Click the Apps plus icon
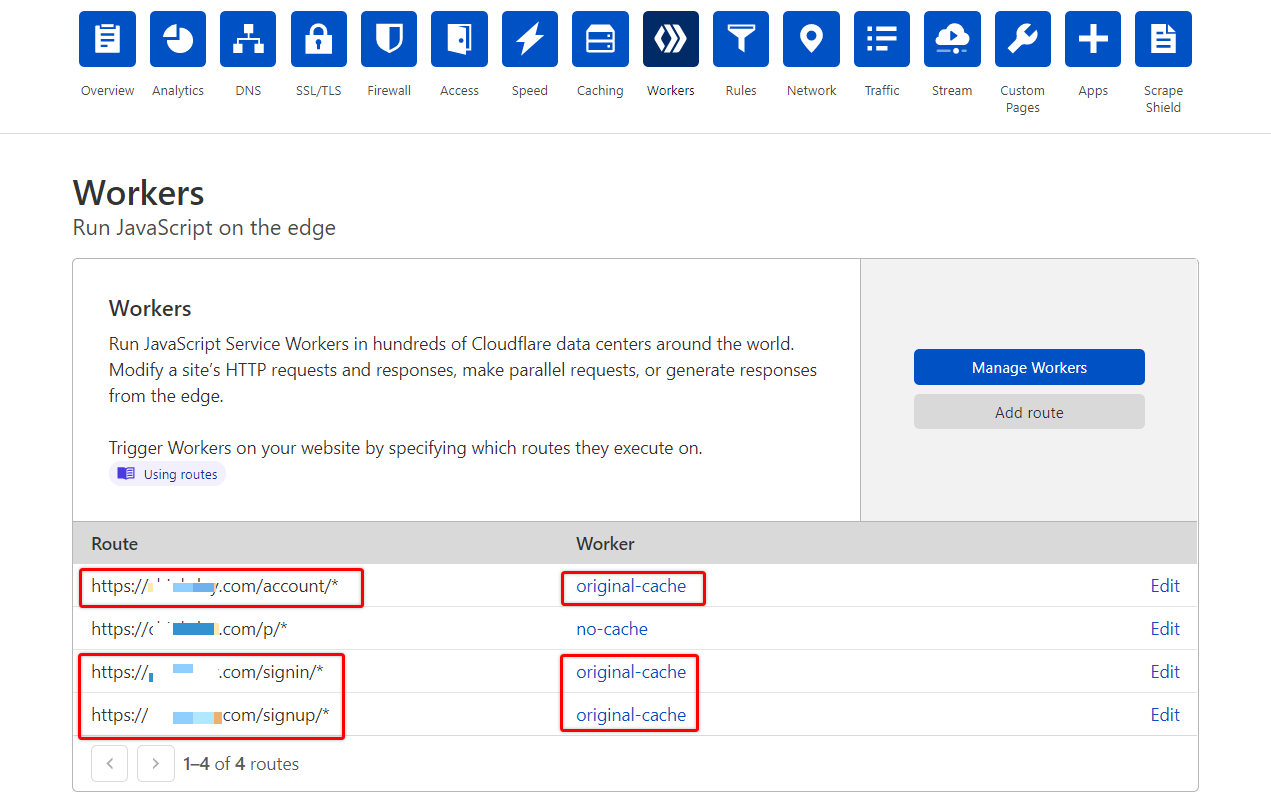1271x802 pixels. pyautogui.click(x=1093, y=39)
